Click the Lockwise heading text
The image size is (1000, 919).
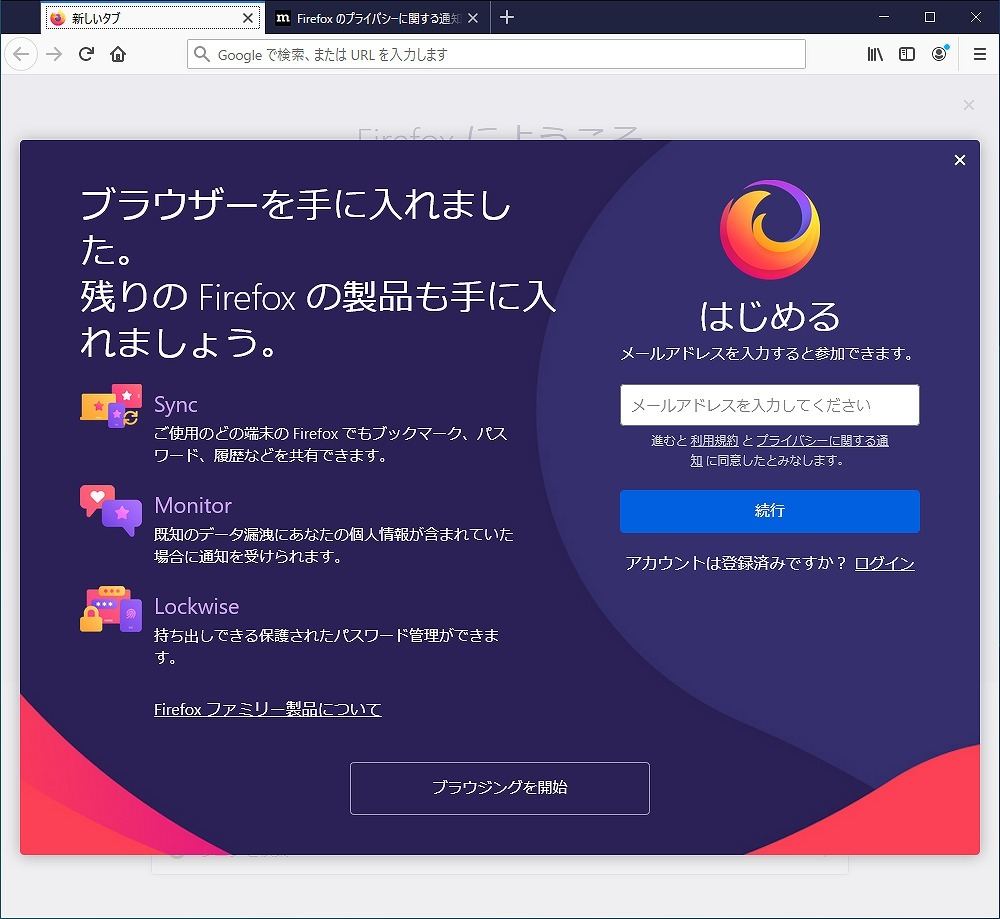click(x=197, y=607)
